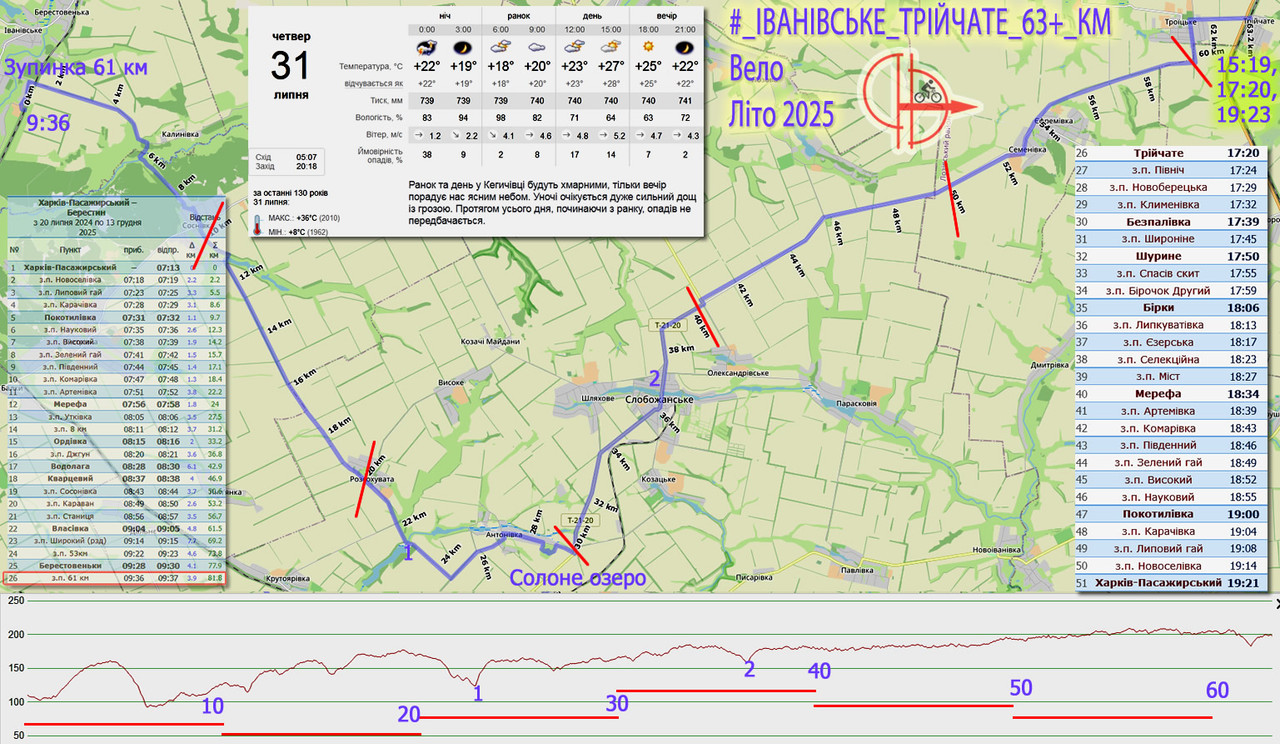Click the з.п. Міст 18:27 row

pos(1171,376)
